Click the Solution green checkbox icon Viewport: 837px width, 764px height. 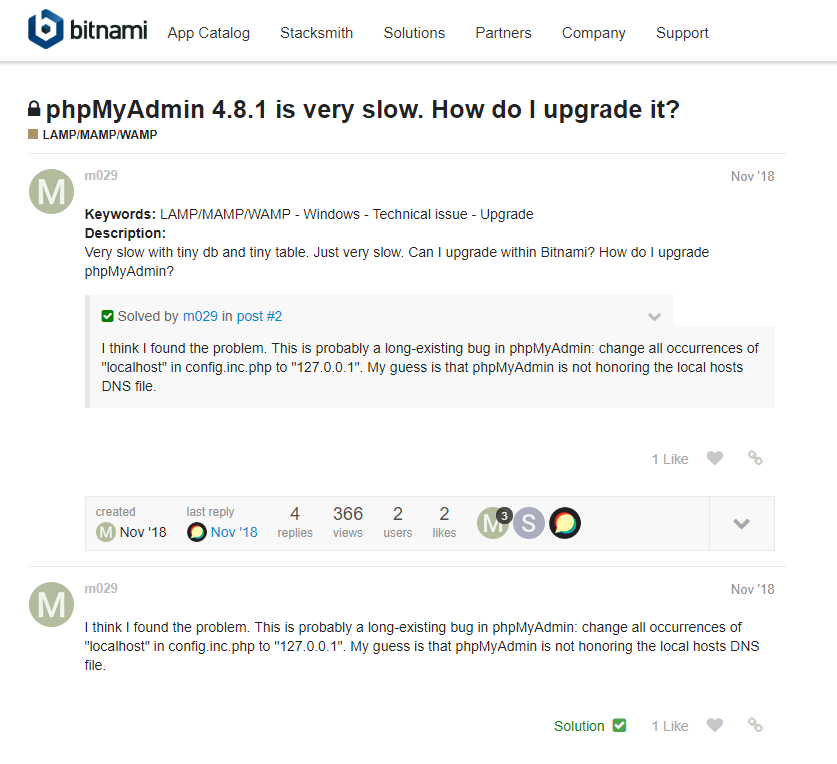pos(619,726)
